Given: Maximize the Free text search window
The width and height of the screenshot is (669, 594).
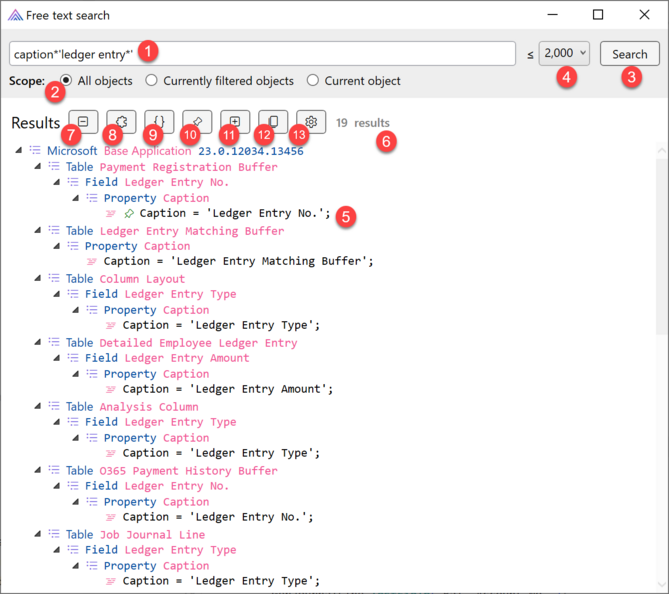Looking at the screenshot, I should pos(598,15).
